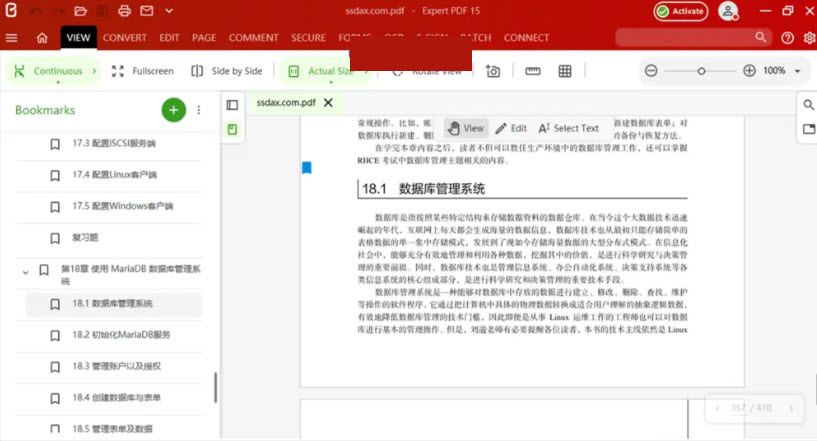Expand the chevron next to Continuous

(x=94, y=71)
